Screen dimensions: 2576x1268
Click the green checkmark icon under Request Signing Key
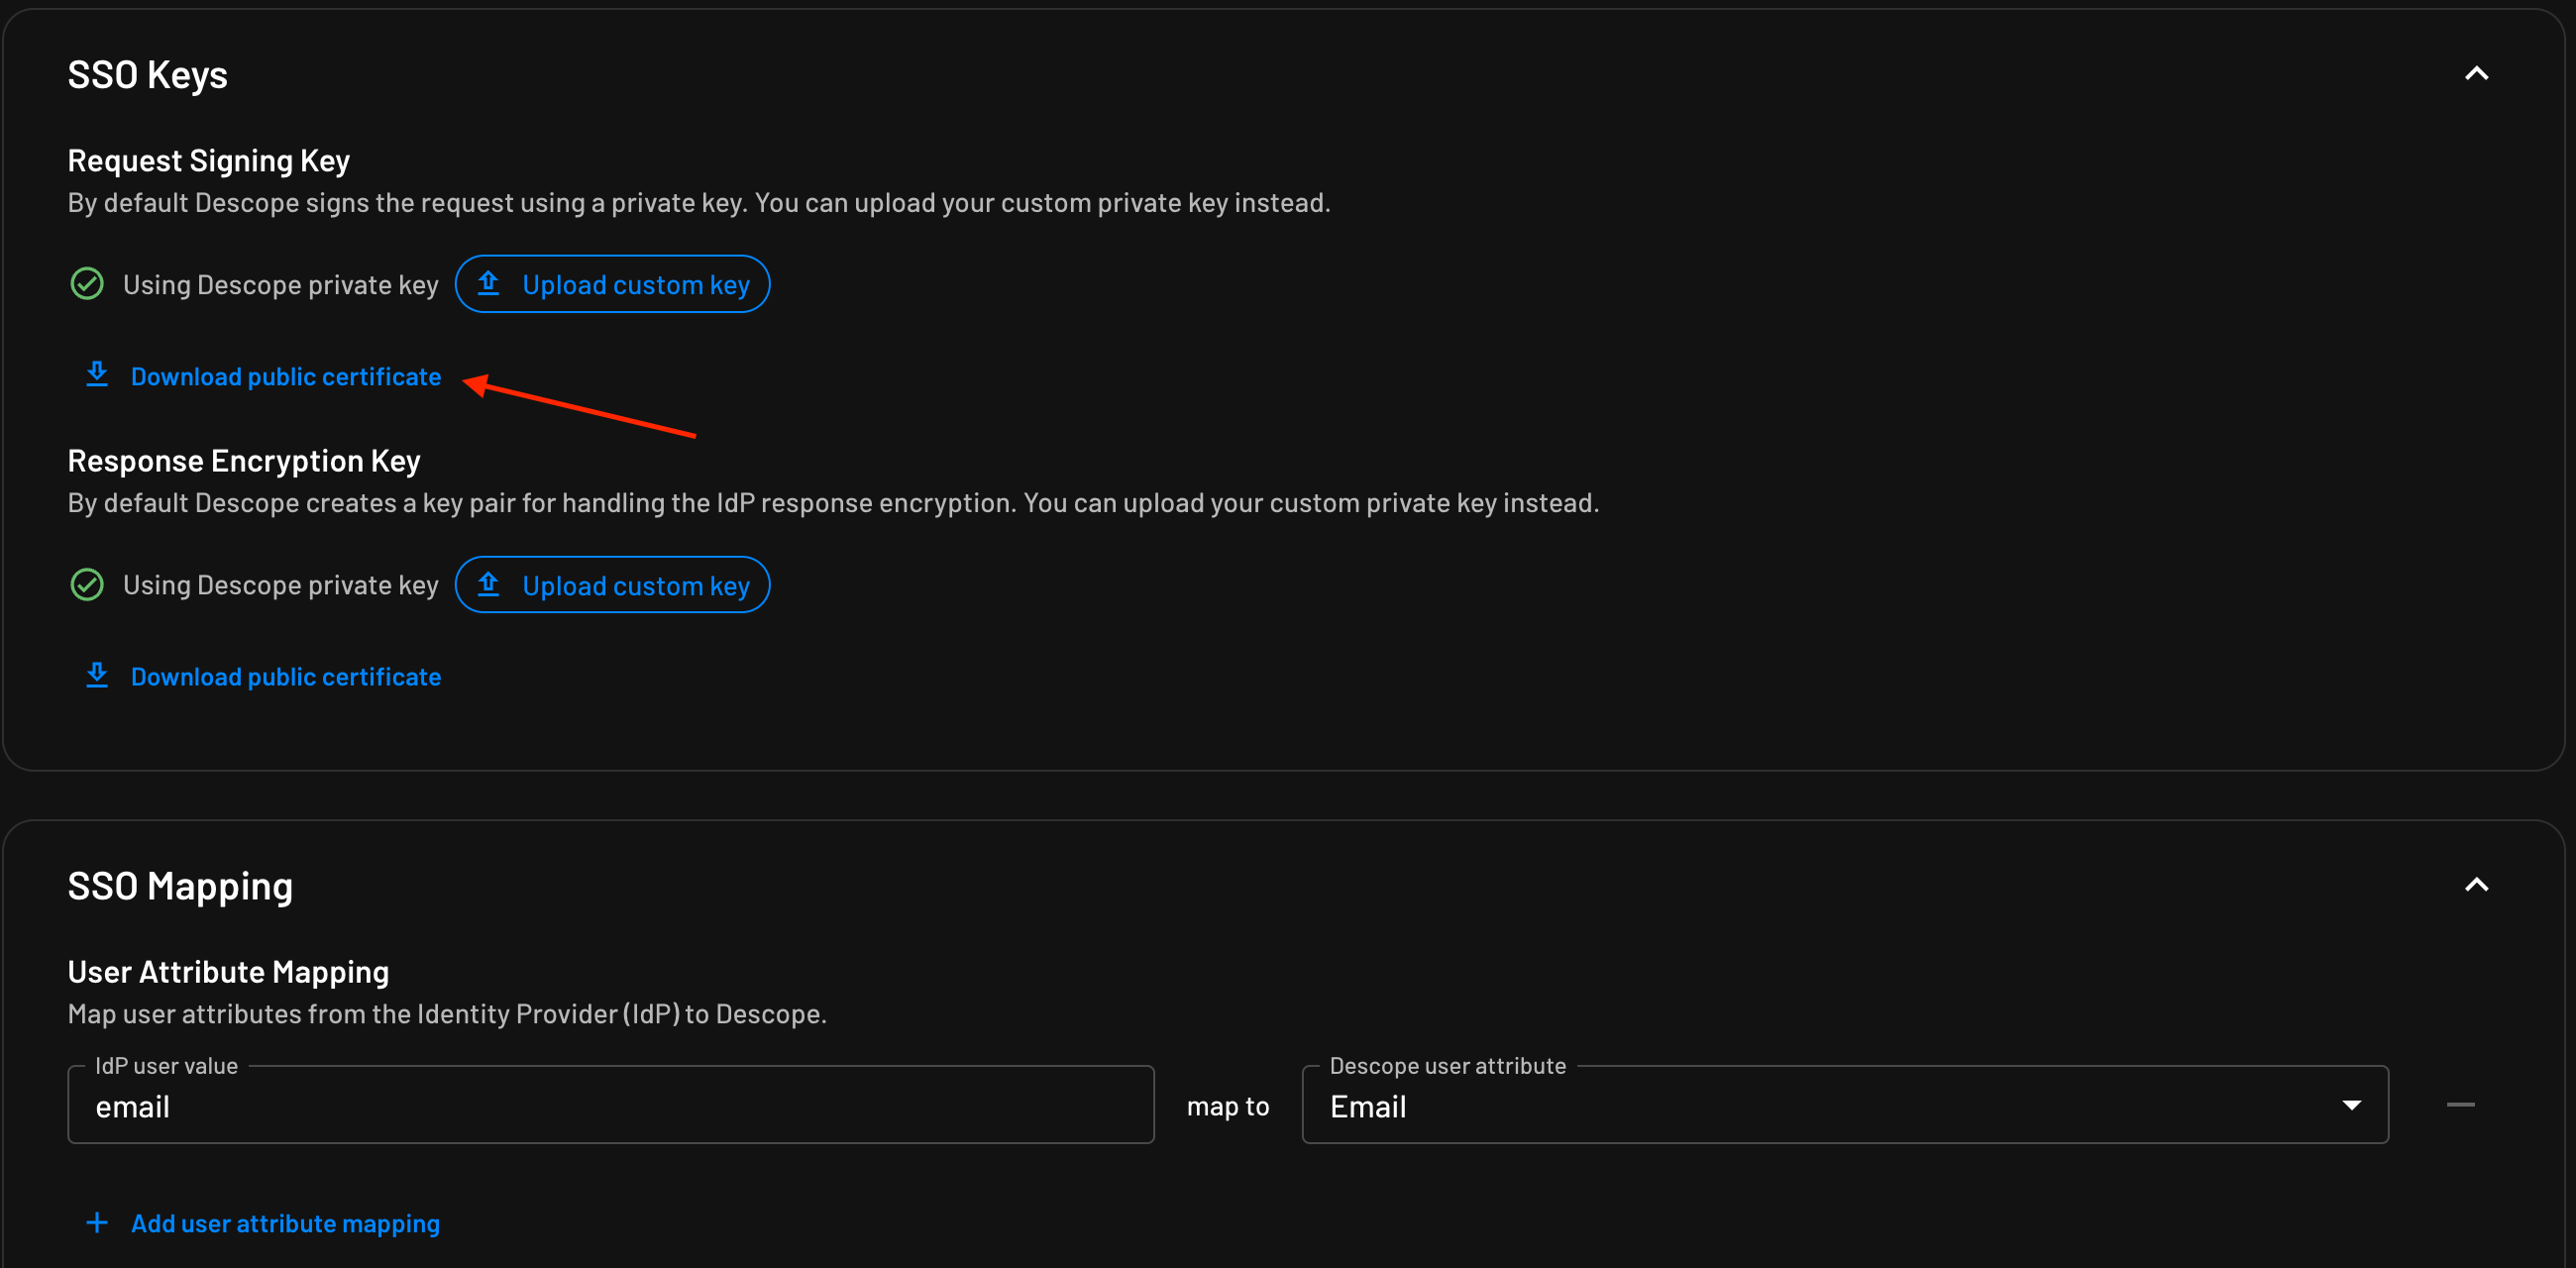(x=87, y=284)
